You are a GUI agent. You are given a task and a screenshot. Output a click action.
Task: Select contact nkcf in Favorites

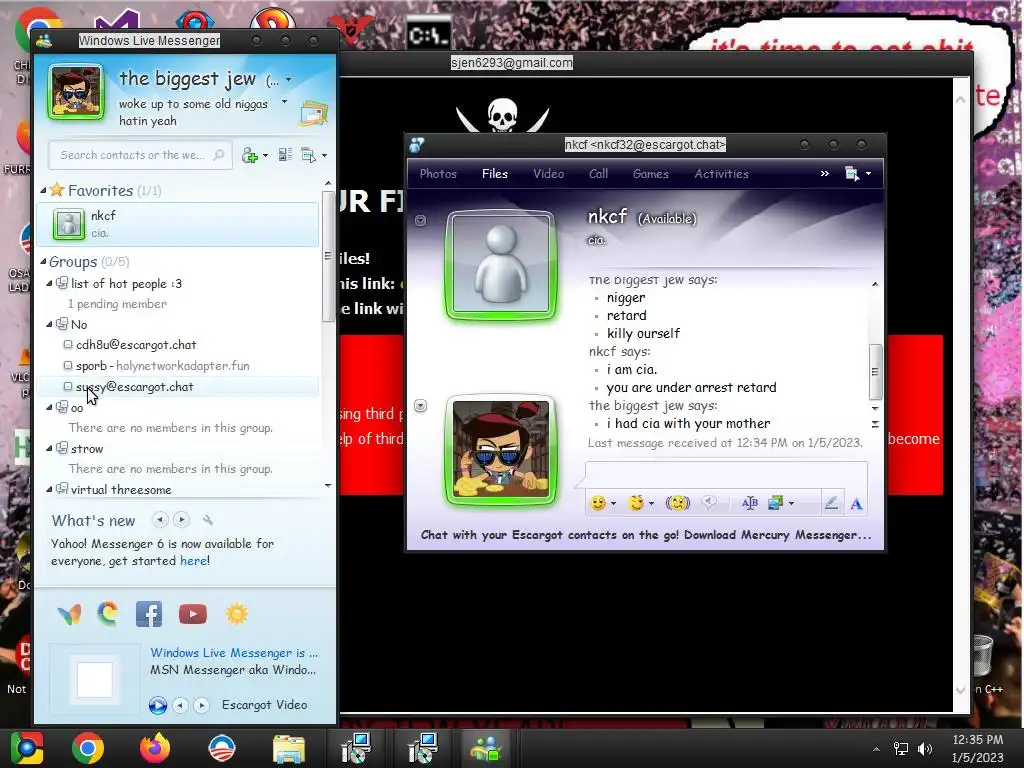click(x=178, y=224)
